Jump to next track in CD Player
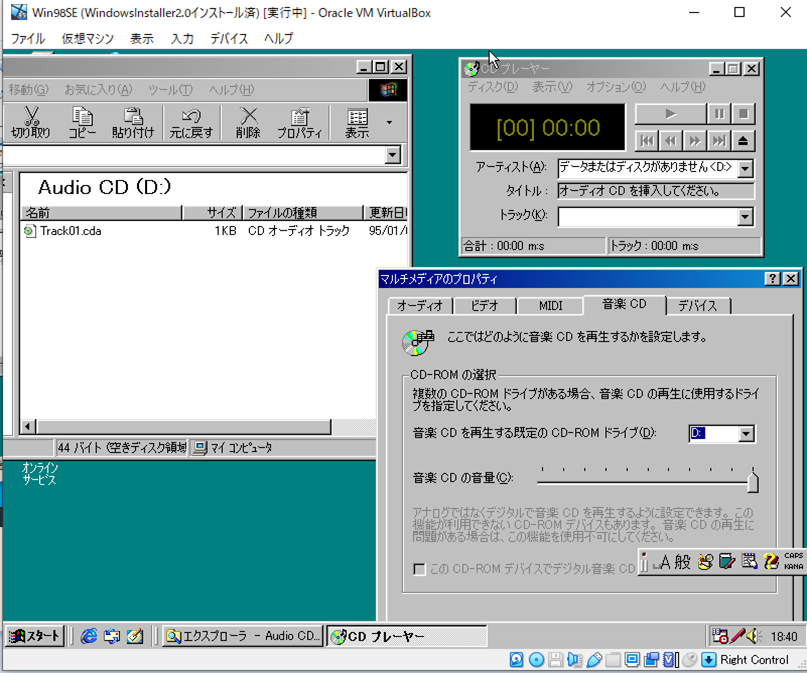This screenshot has width=807, height=673. tap(718, 140)
